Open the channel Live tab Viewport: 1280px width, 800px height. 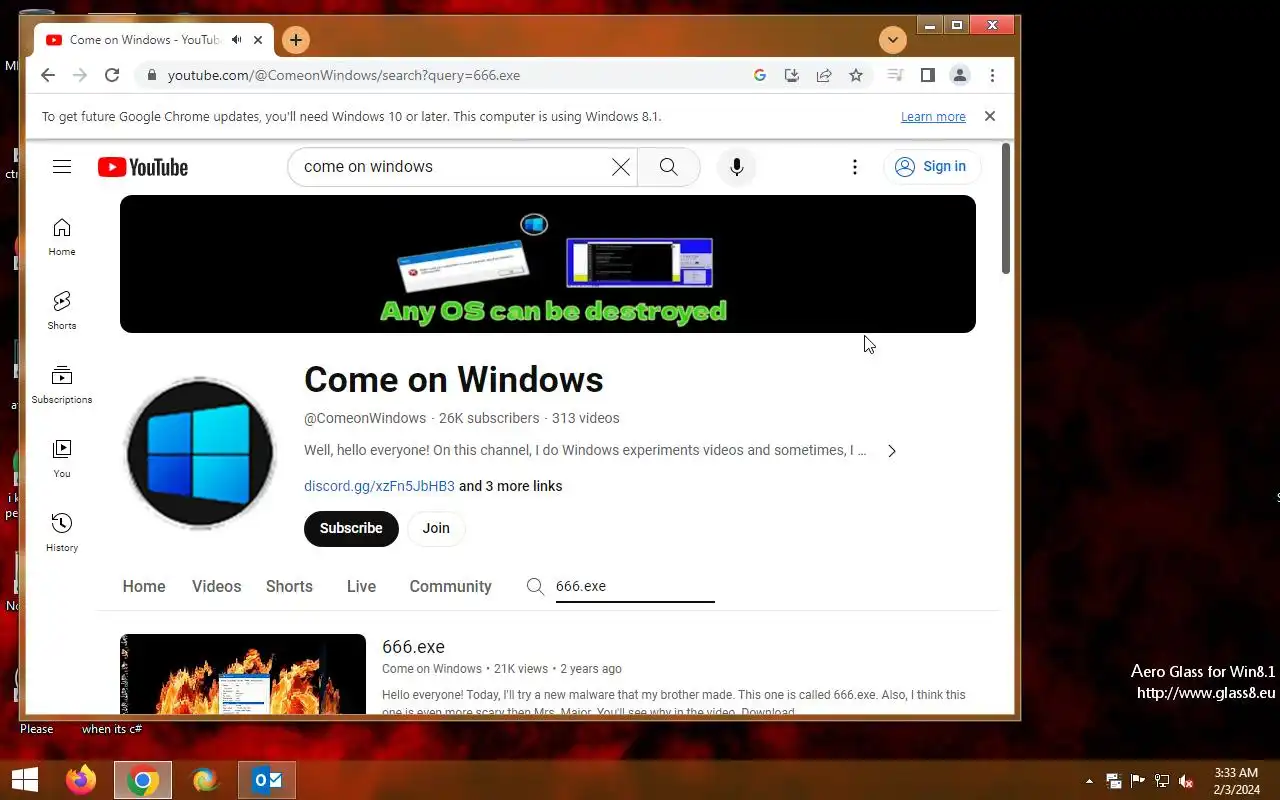pyautogui.click(x=361, y=587)
